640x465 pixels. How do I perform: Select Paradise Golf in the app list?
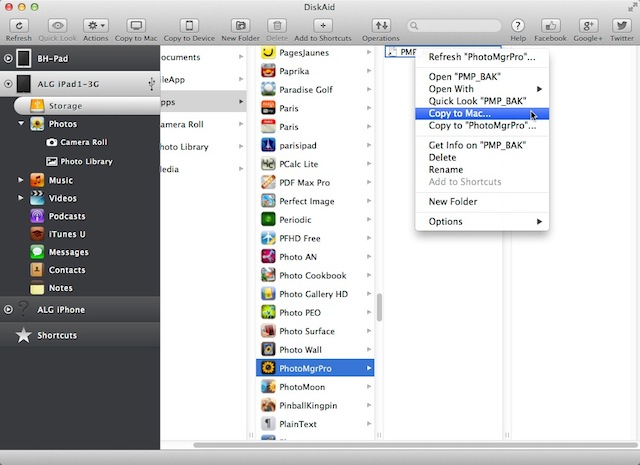point(315,89)
